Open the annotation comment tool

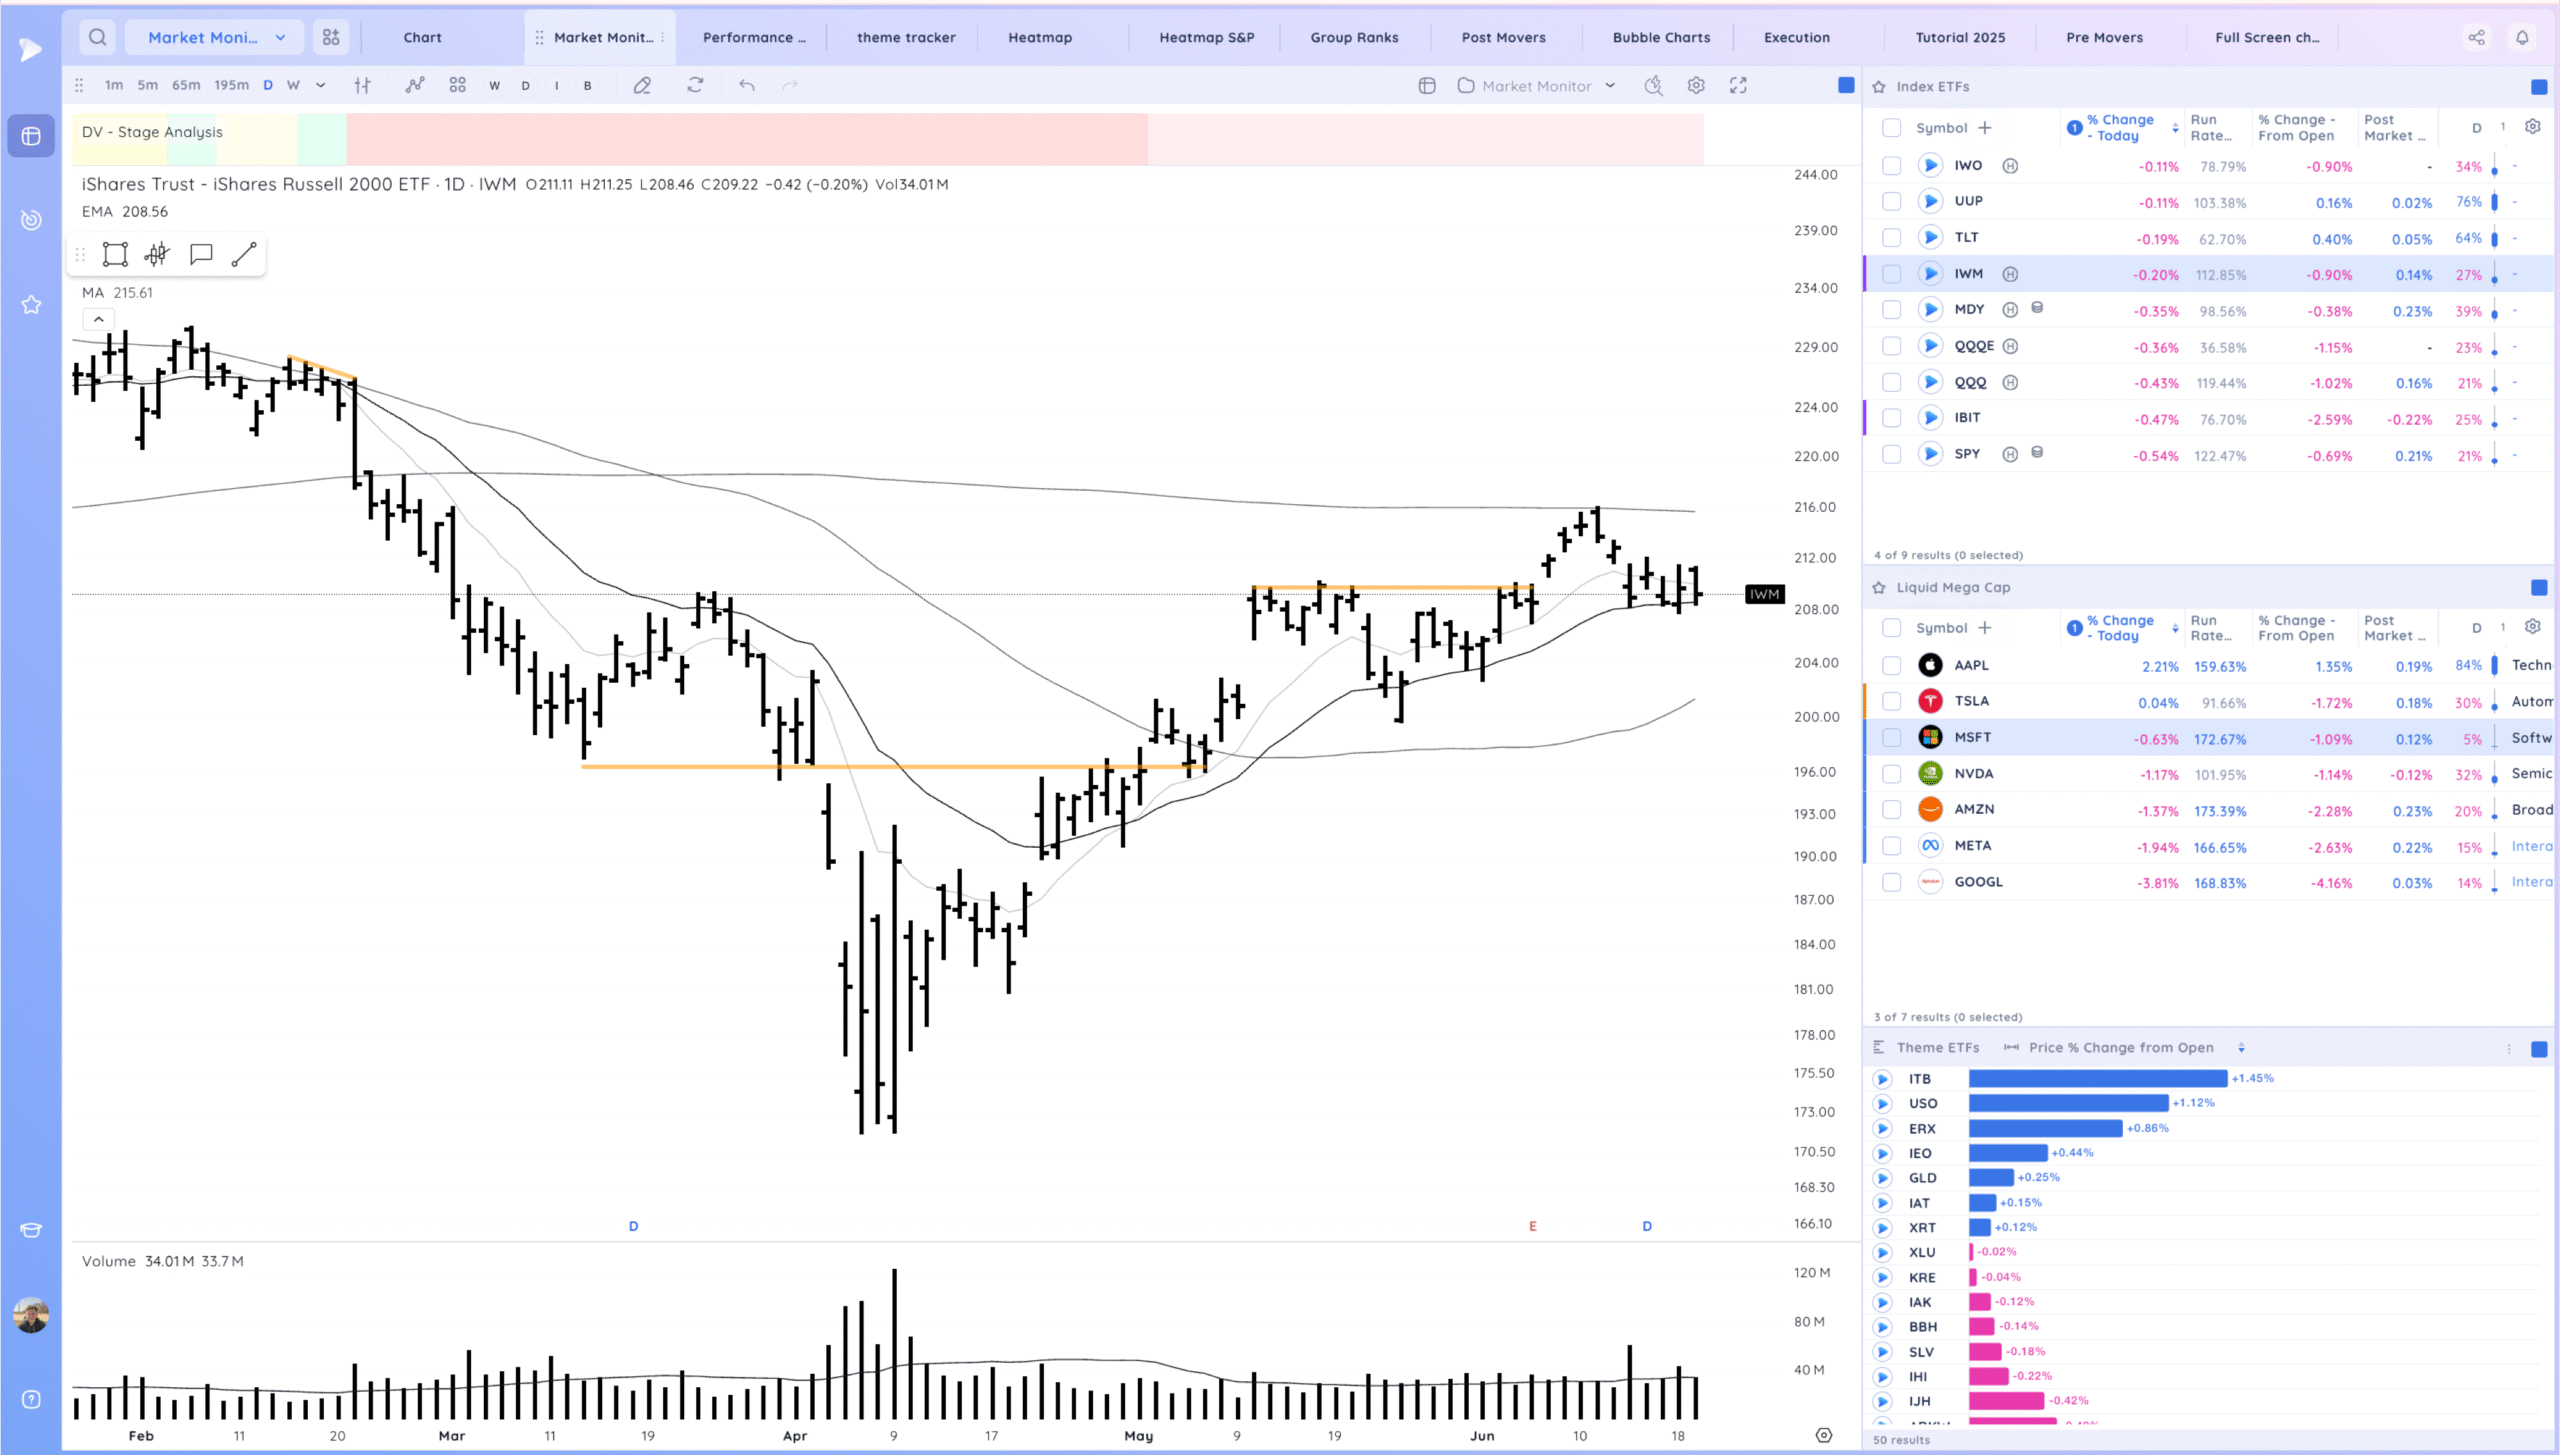tap(201, 254)
